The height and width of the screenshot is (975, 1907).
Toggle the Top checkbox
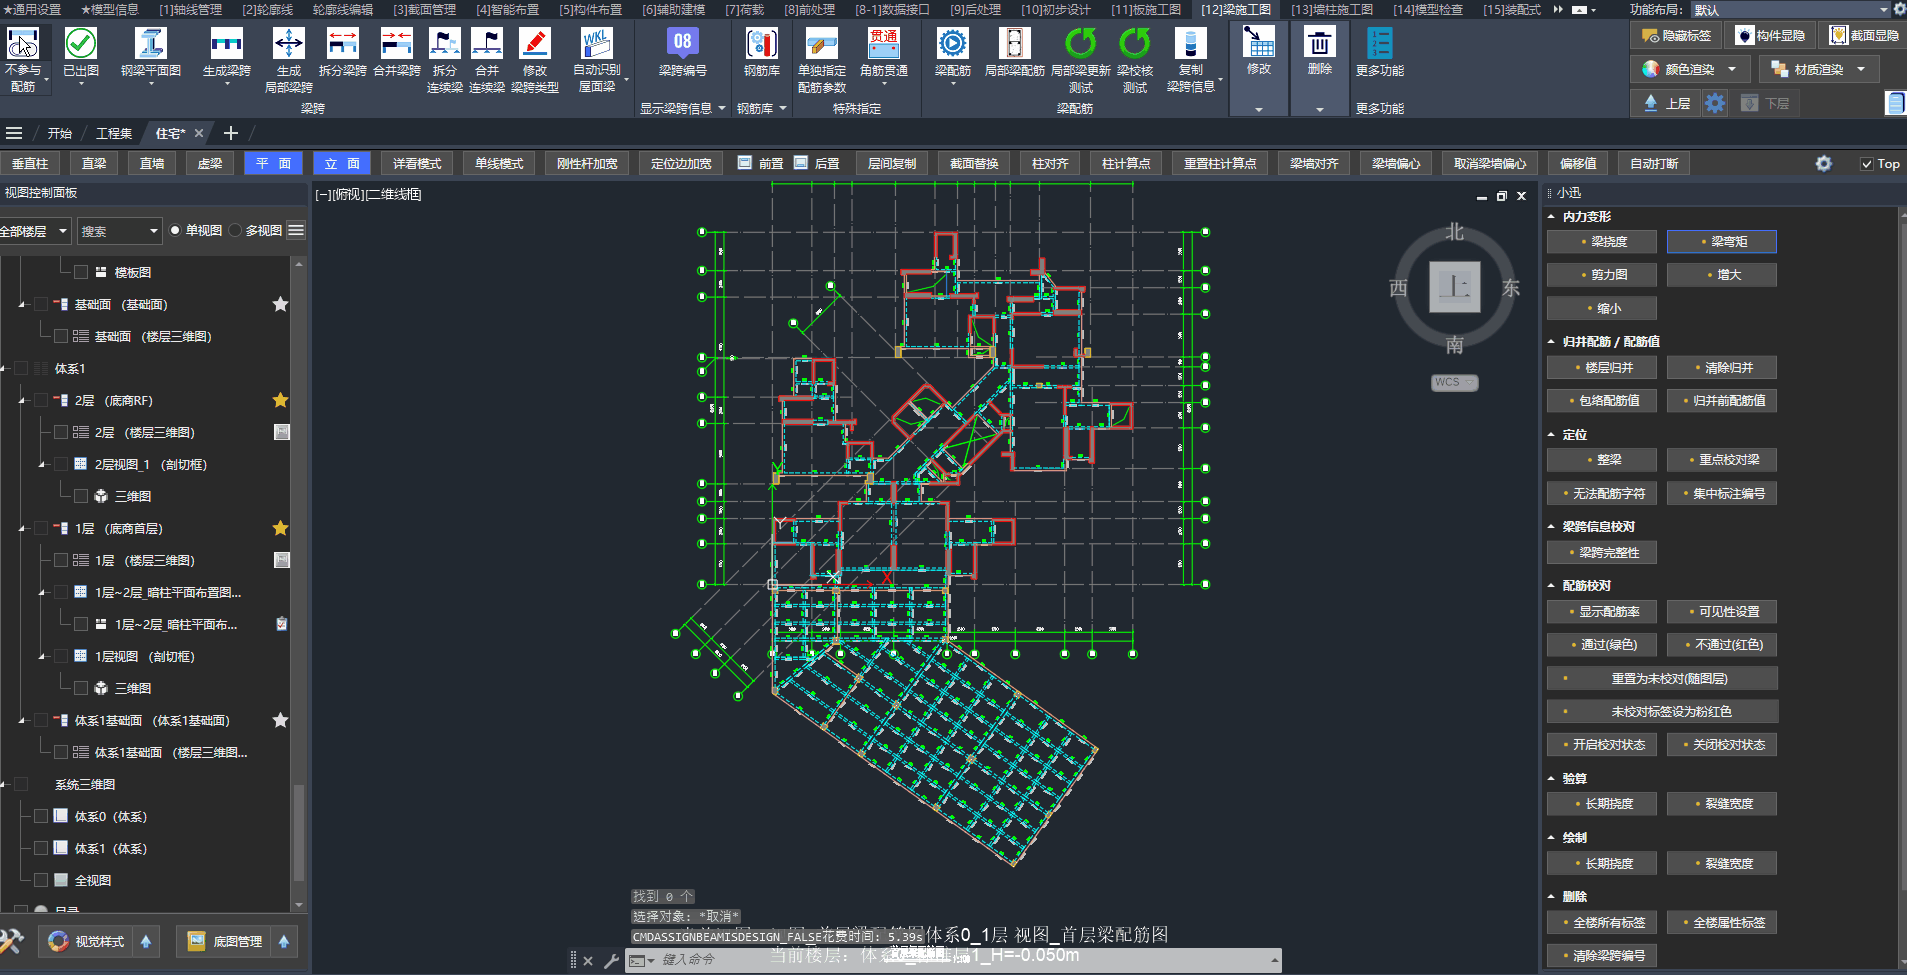[1866, 164]
